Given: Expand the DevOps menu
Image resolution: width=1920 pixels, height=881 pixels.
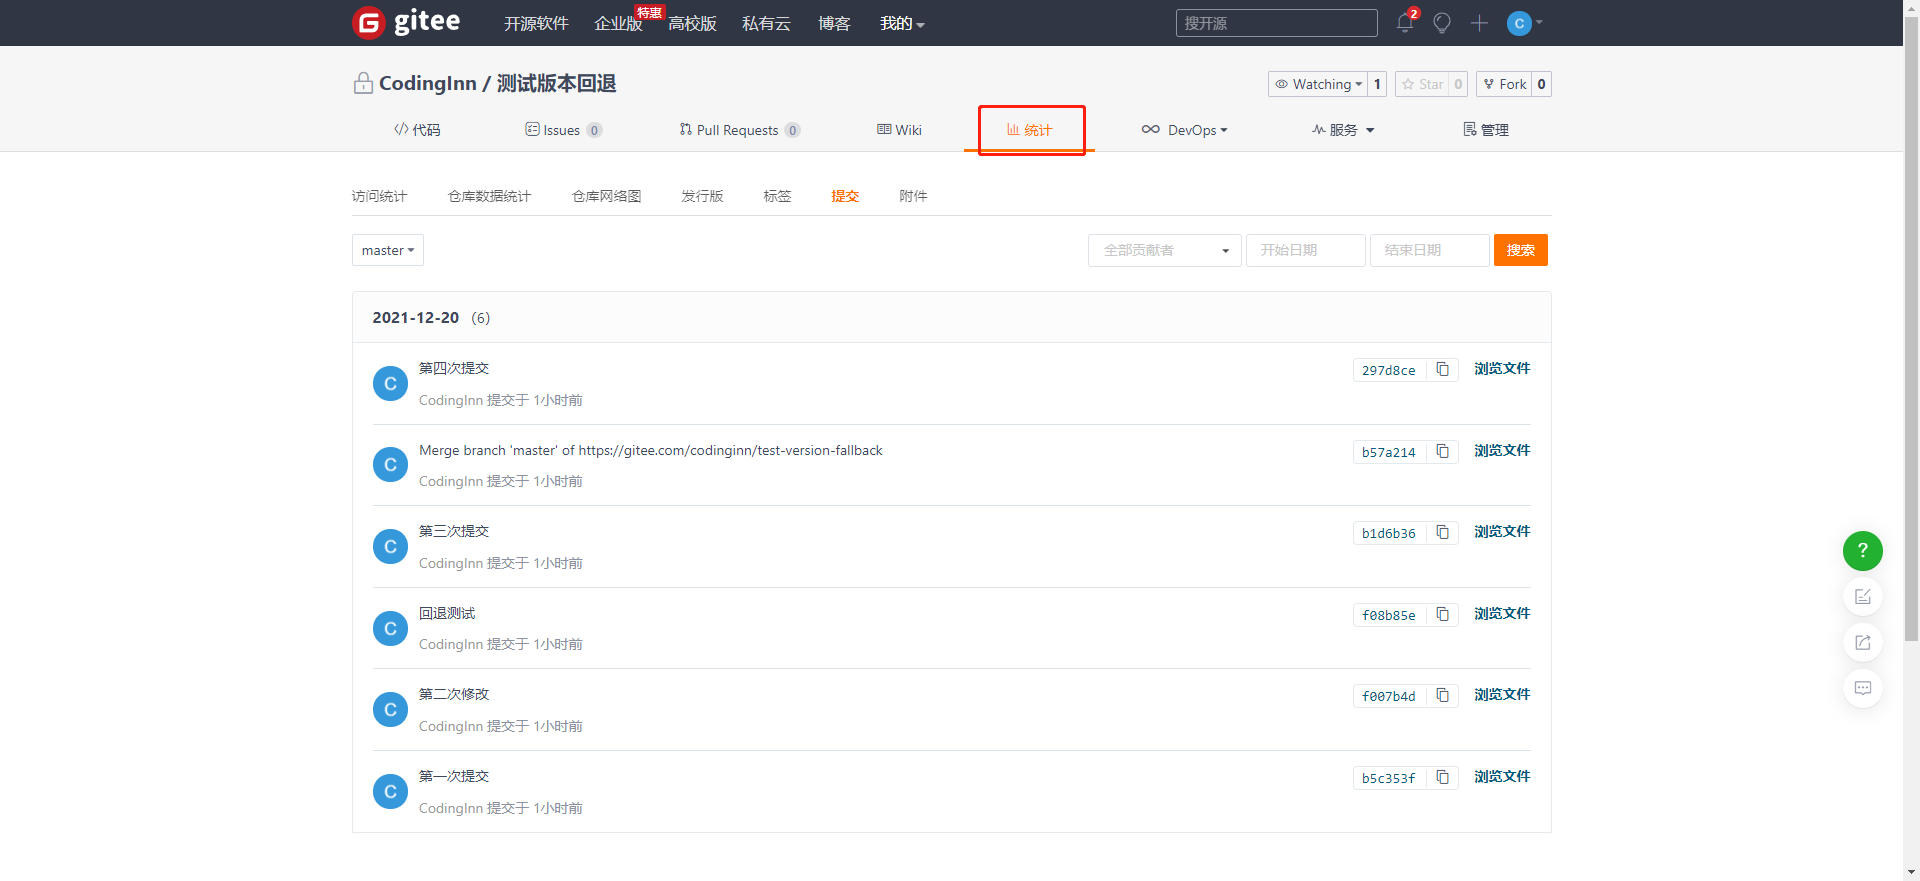Looking at the screenshot, I should (1184, 130).
